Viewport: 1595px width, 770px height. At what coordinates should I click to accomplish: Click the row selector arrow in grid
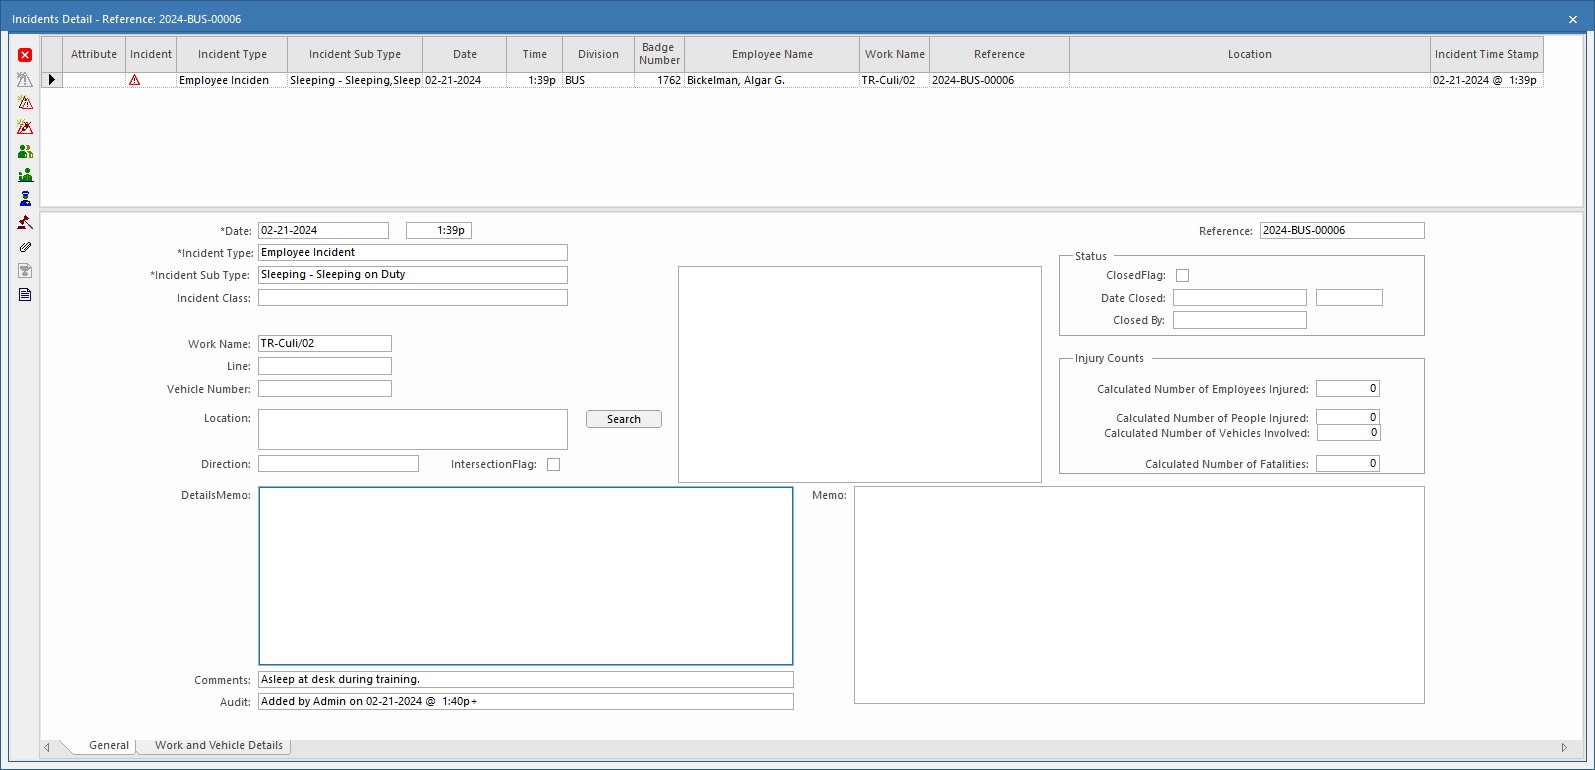click(51, 80)
